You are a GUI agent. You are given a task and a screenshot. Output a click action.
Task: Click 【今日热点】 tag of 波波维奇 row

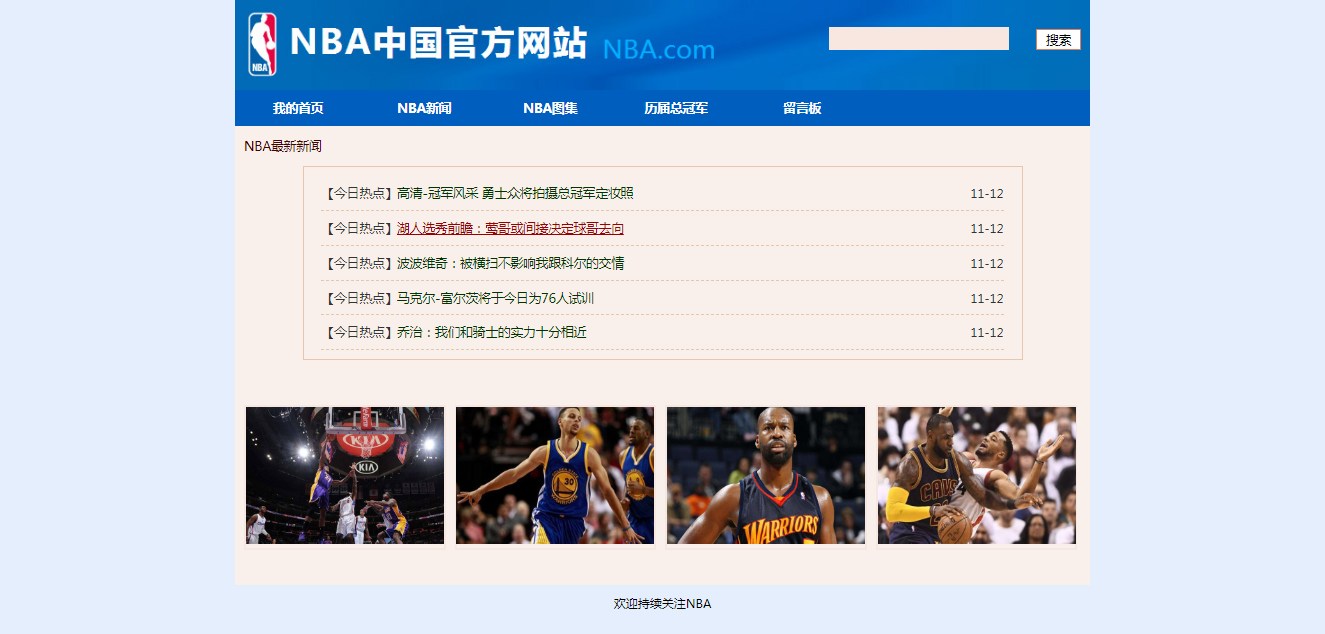[x=359, y=264]
